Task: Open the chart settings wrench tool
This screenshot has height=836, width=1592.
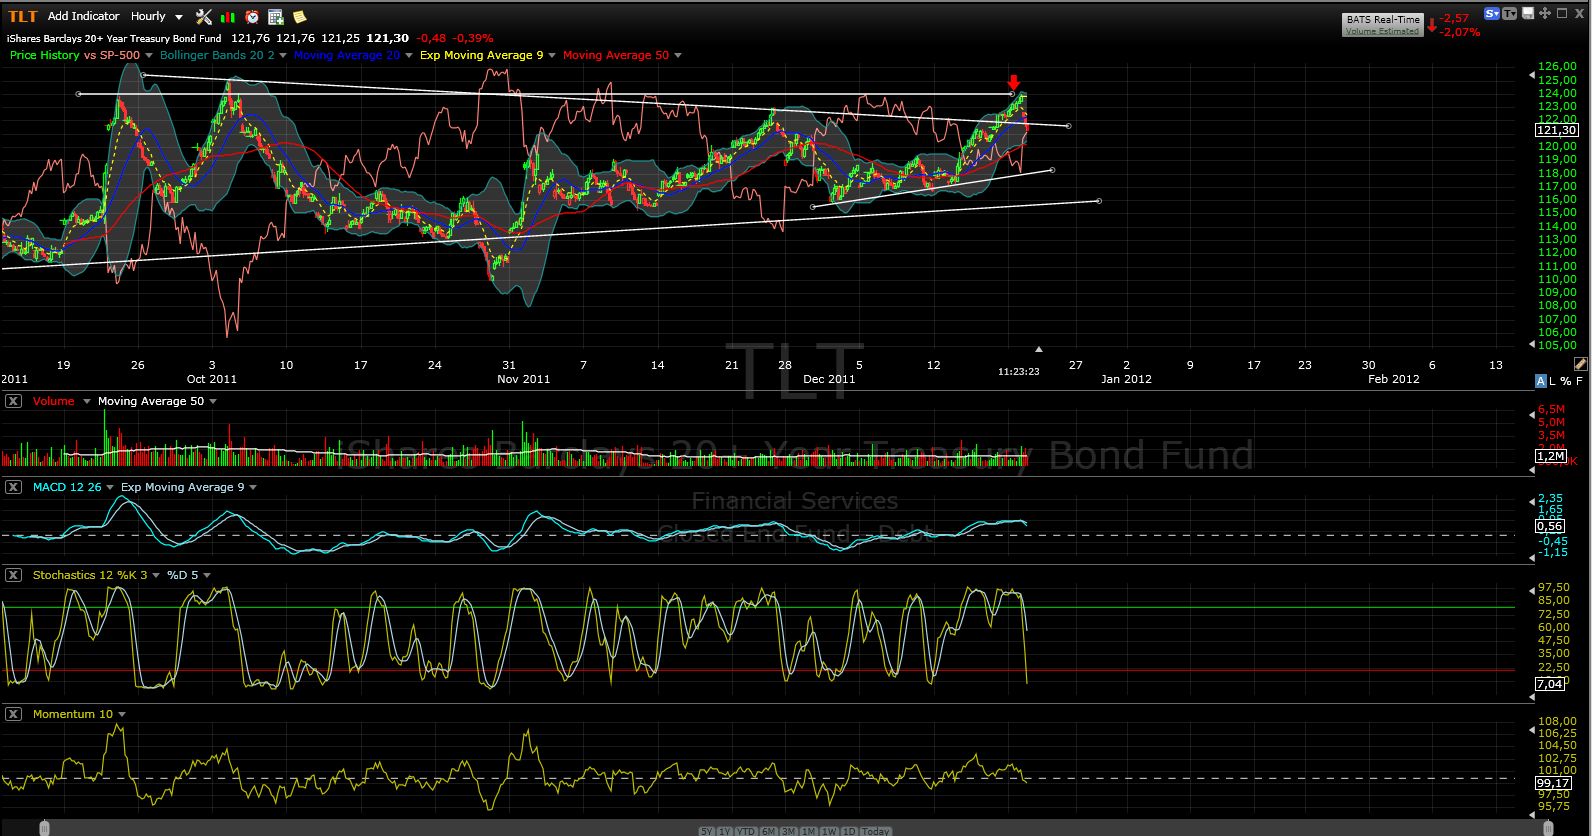Action: (204, 16)
